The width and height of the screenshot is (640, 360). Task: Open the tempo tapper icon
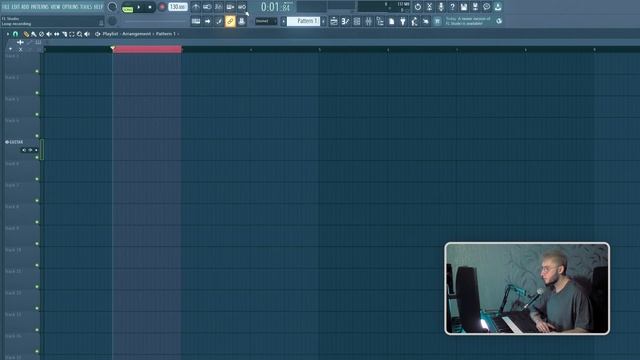click(x=414, y=21)
